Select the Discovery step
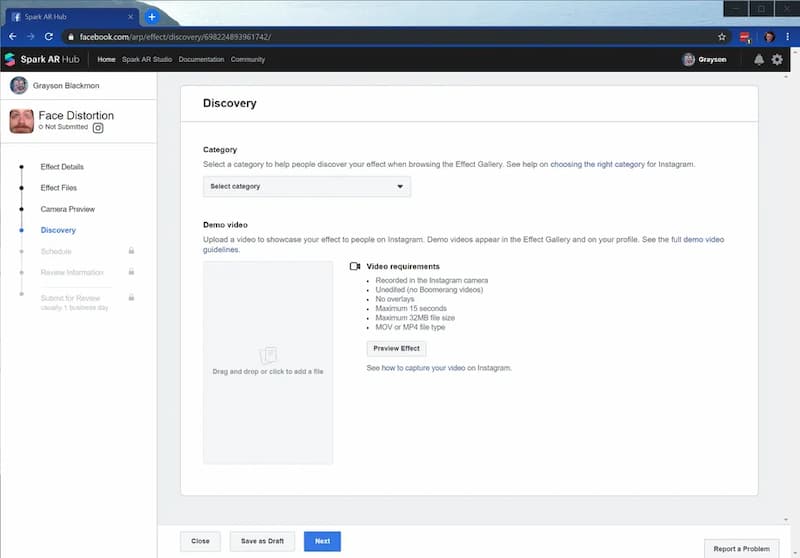The image size is (800, 558). (58, 230)
